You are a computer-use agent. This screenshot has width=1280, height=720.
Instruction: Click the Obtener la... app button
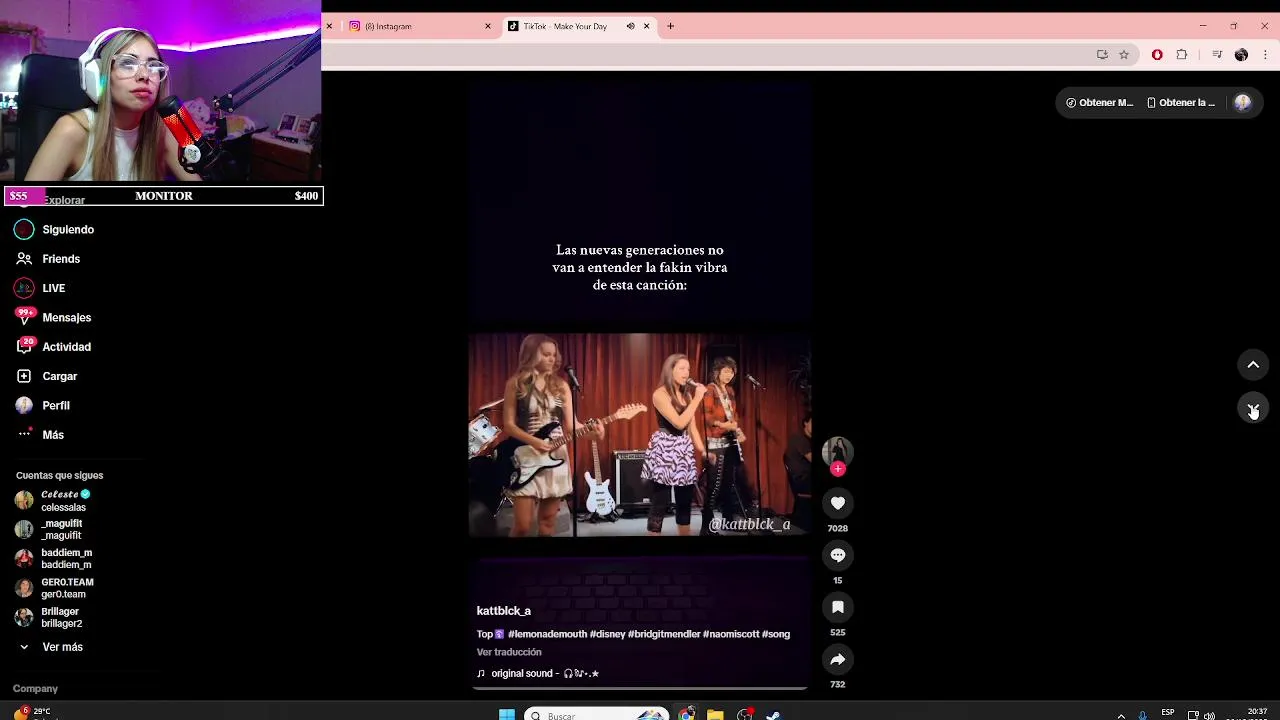point(1181,103)
